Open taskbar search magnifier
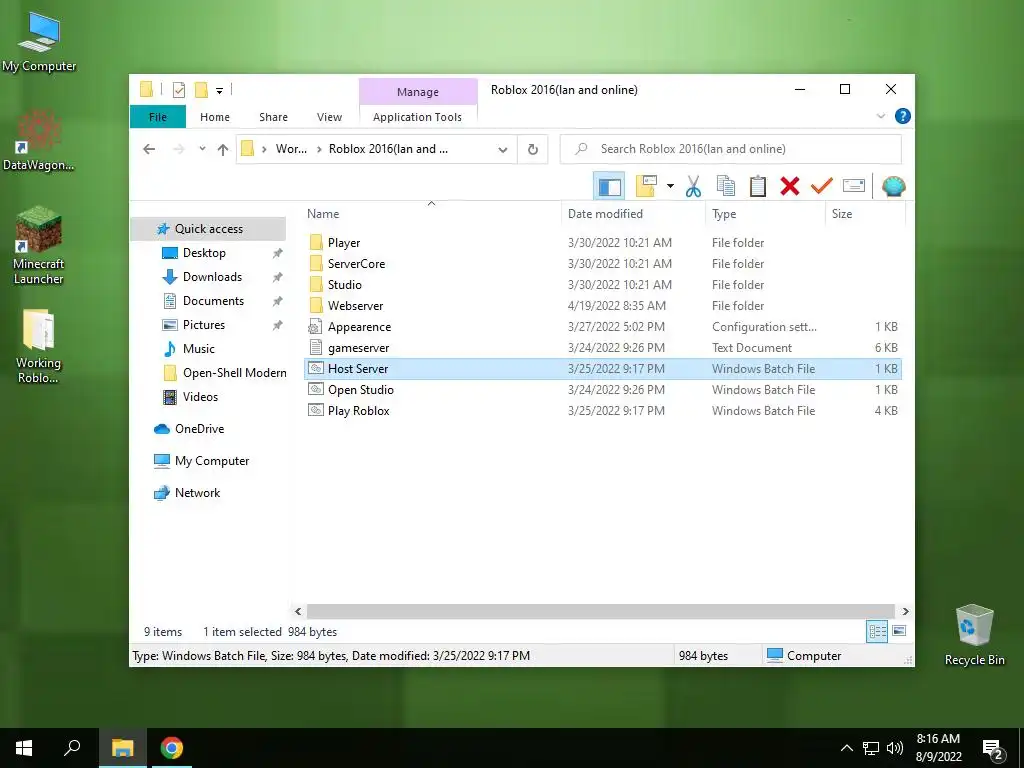1024x768 pixels. click(72, 748)
